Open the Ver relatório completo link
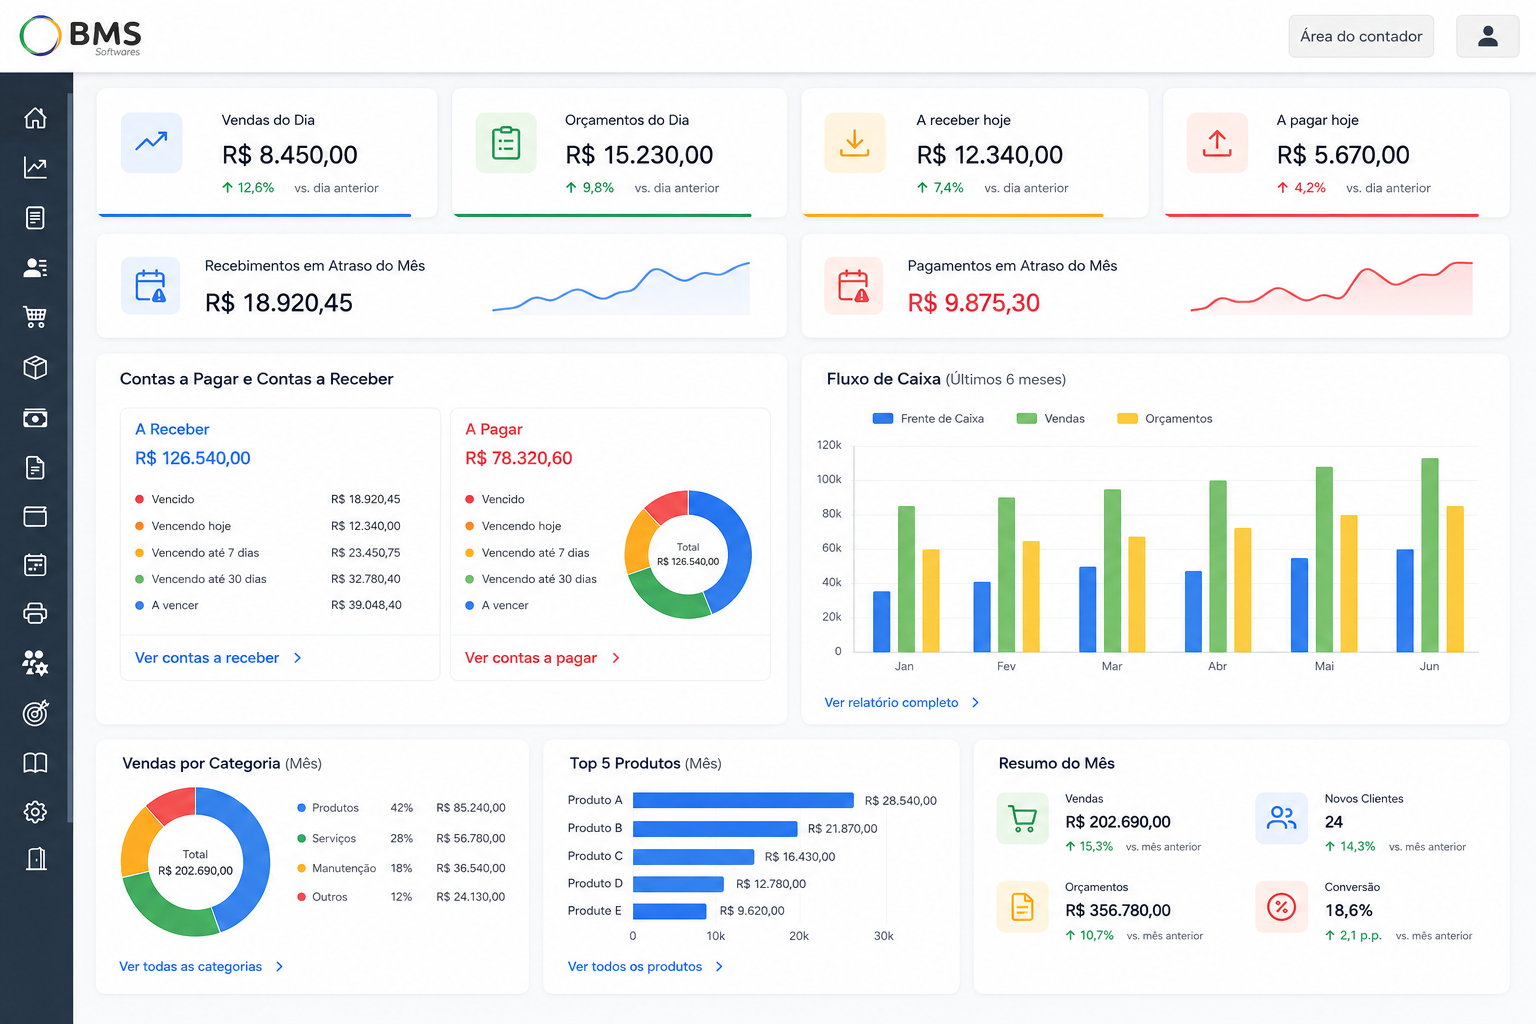Image resolution: width=1536 pixels, height=1024 pixels. (x=902, y=703)
